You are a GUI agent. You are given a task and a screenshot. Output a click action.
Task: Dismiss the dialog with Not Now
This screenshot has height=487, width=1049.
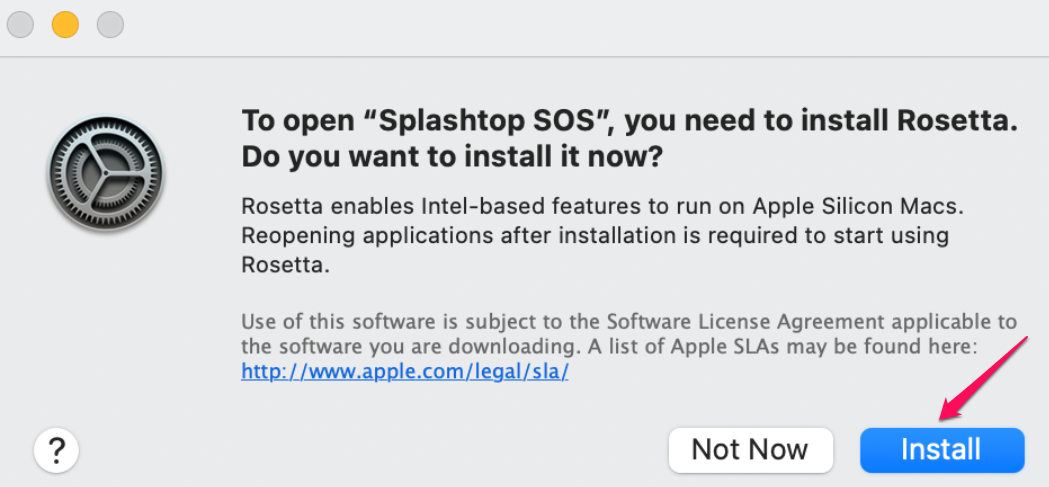click(x=750, y=450)
